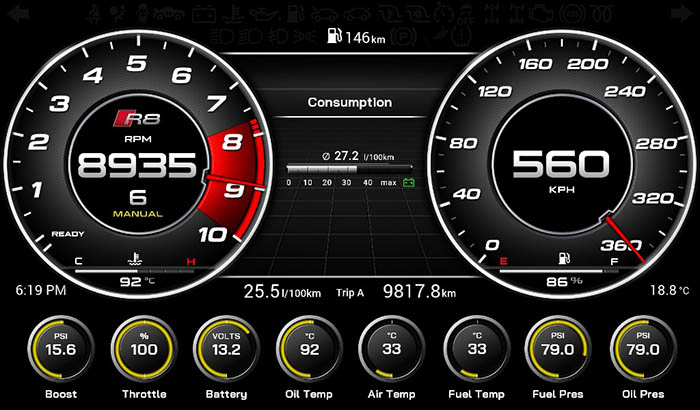Tap the Oil Pres label text
The width and height of the screenshot is (700, 410).
click(x=643, y=394)
